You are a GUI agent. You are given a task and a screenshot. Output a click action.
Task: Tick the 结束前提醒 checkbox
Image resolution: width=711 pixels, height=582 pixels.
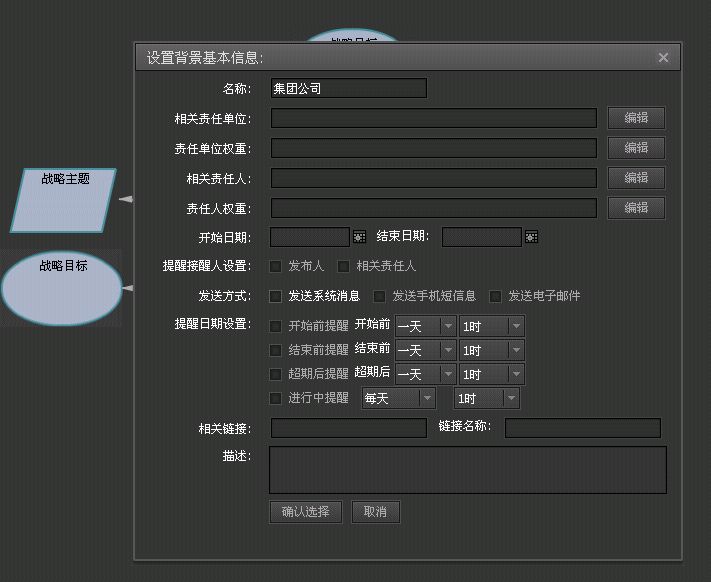[x=276, y=350]
